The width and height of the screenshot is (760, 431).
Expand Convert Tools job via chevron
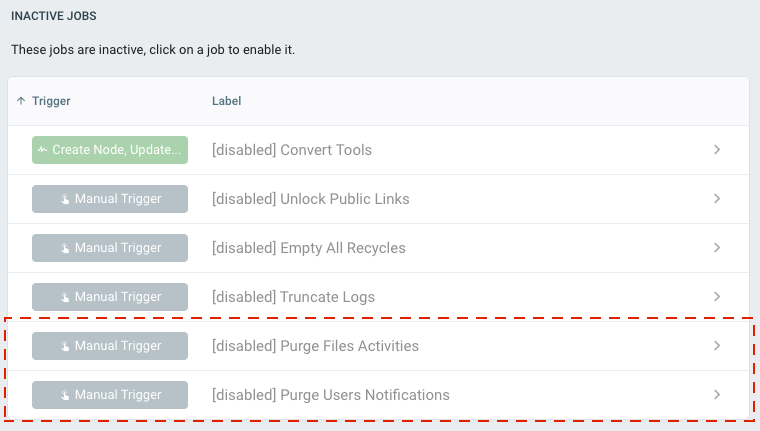717,150
